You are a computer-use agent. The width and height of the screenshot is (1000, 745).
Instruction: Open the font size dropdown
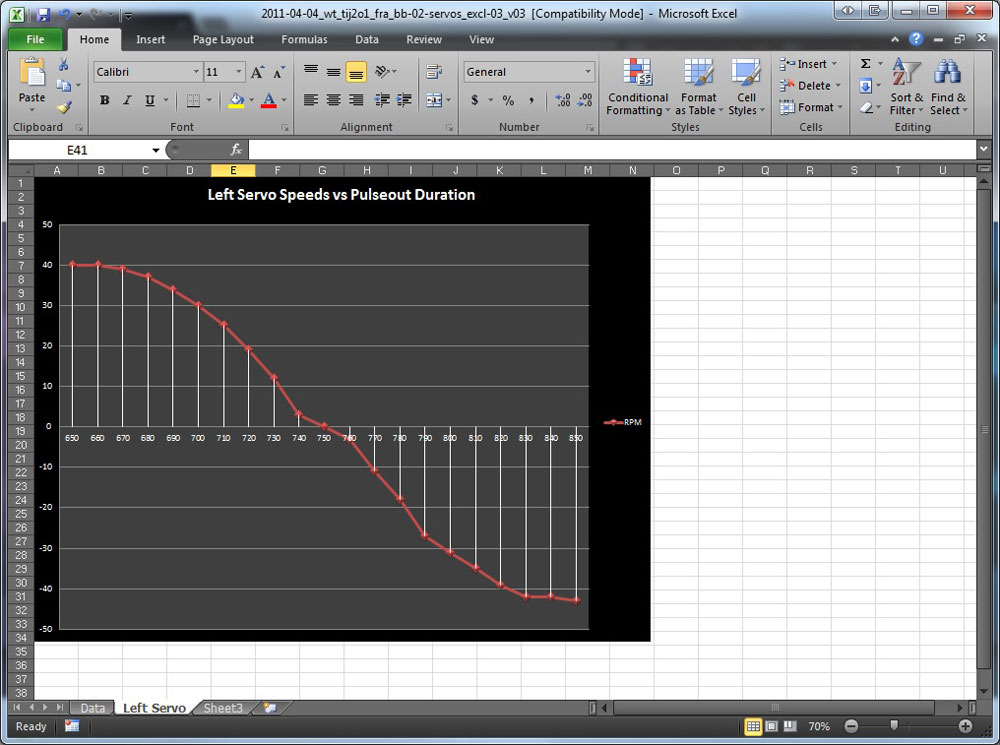click(x=239, y=72)
